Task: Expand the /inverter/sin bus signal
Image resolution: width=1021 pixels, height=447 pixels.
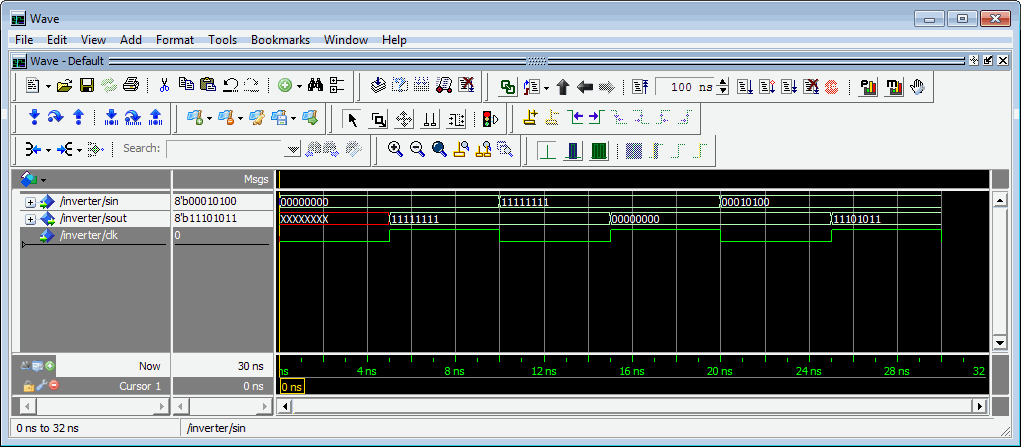Action: (30, 202)
